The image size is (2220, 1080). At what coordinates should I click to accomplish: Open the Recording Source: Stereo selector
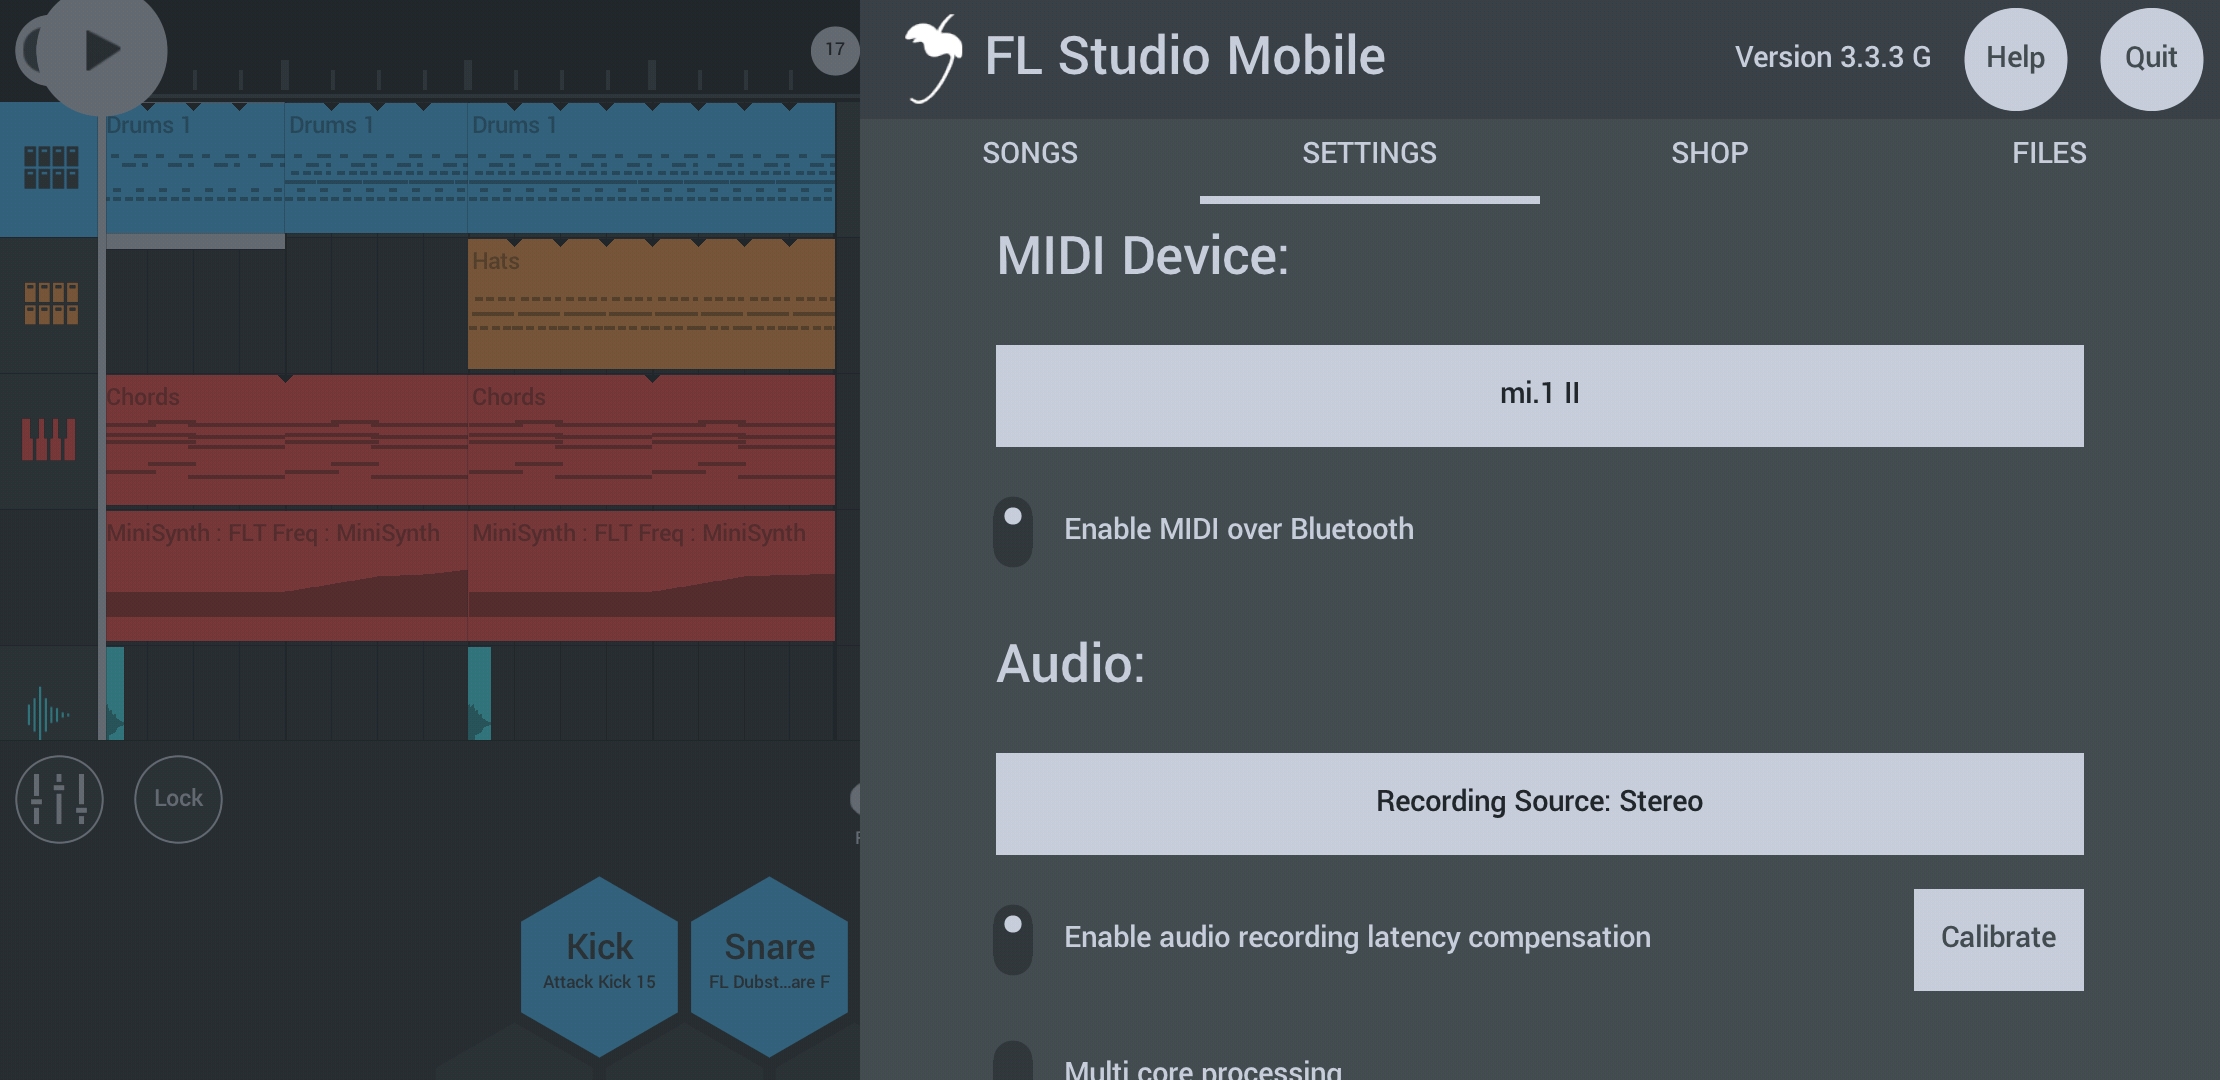click(1540, 804)
